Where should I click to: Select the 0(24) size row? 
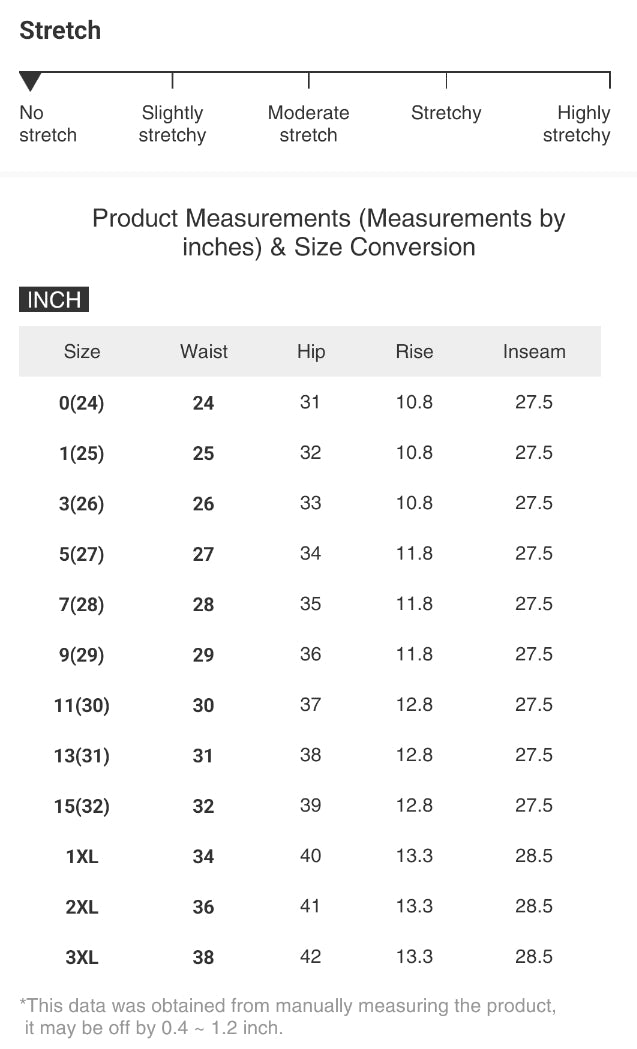[82, 403]
